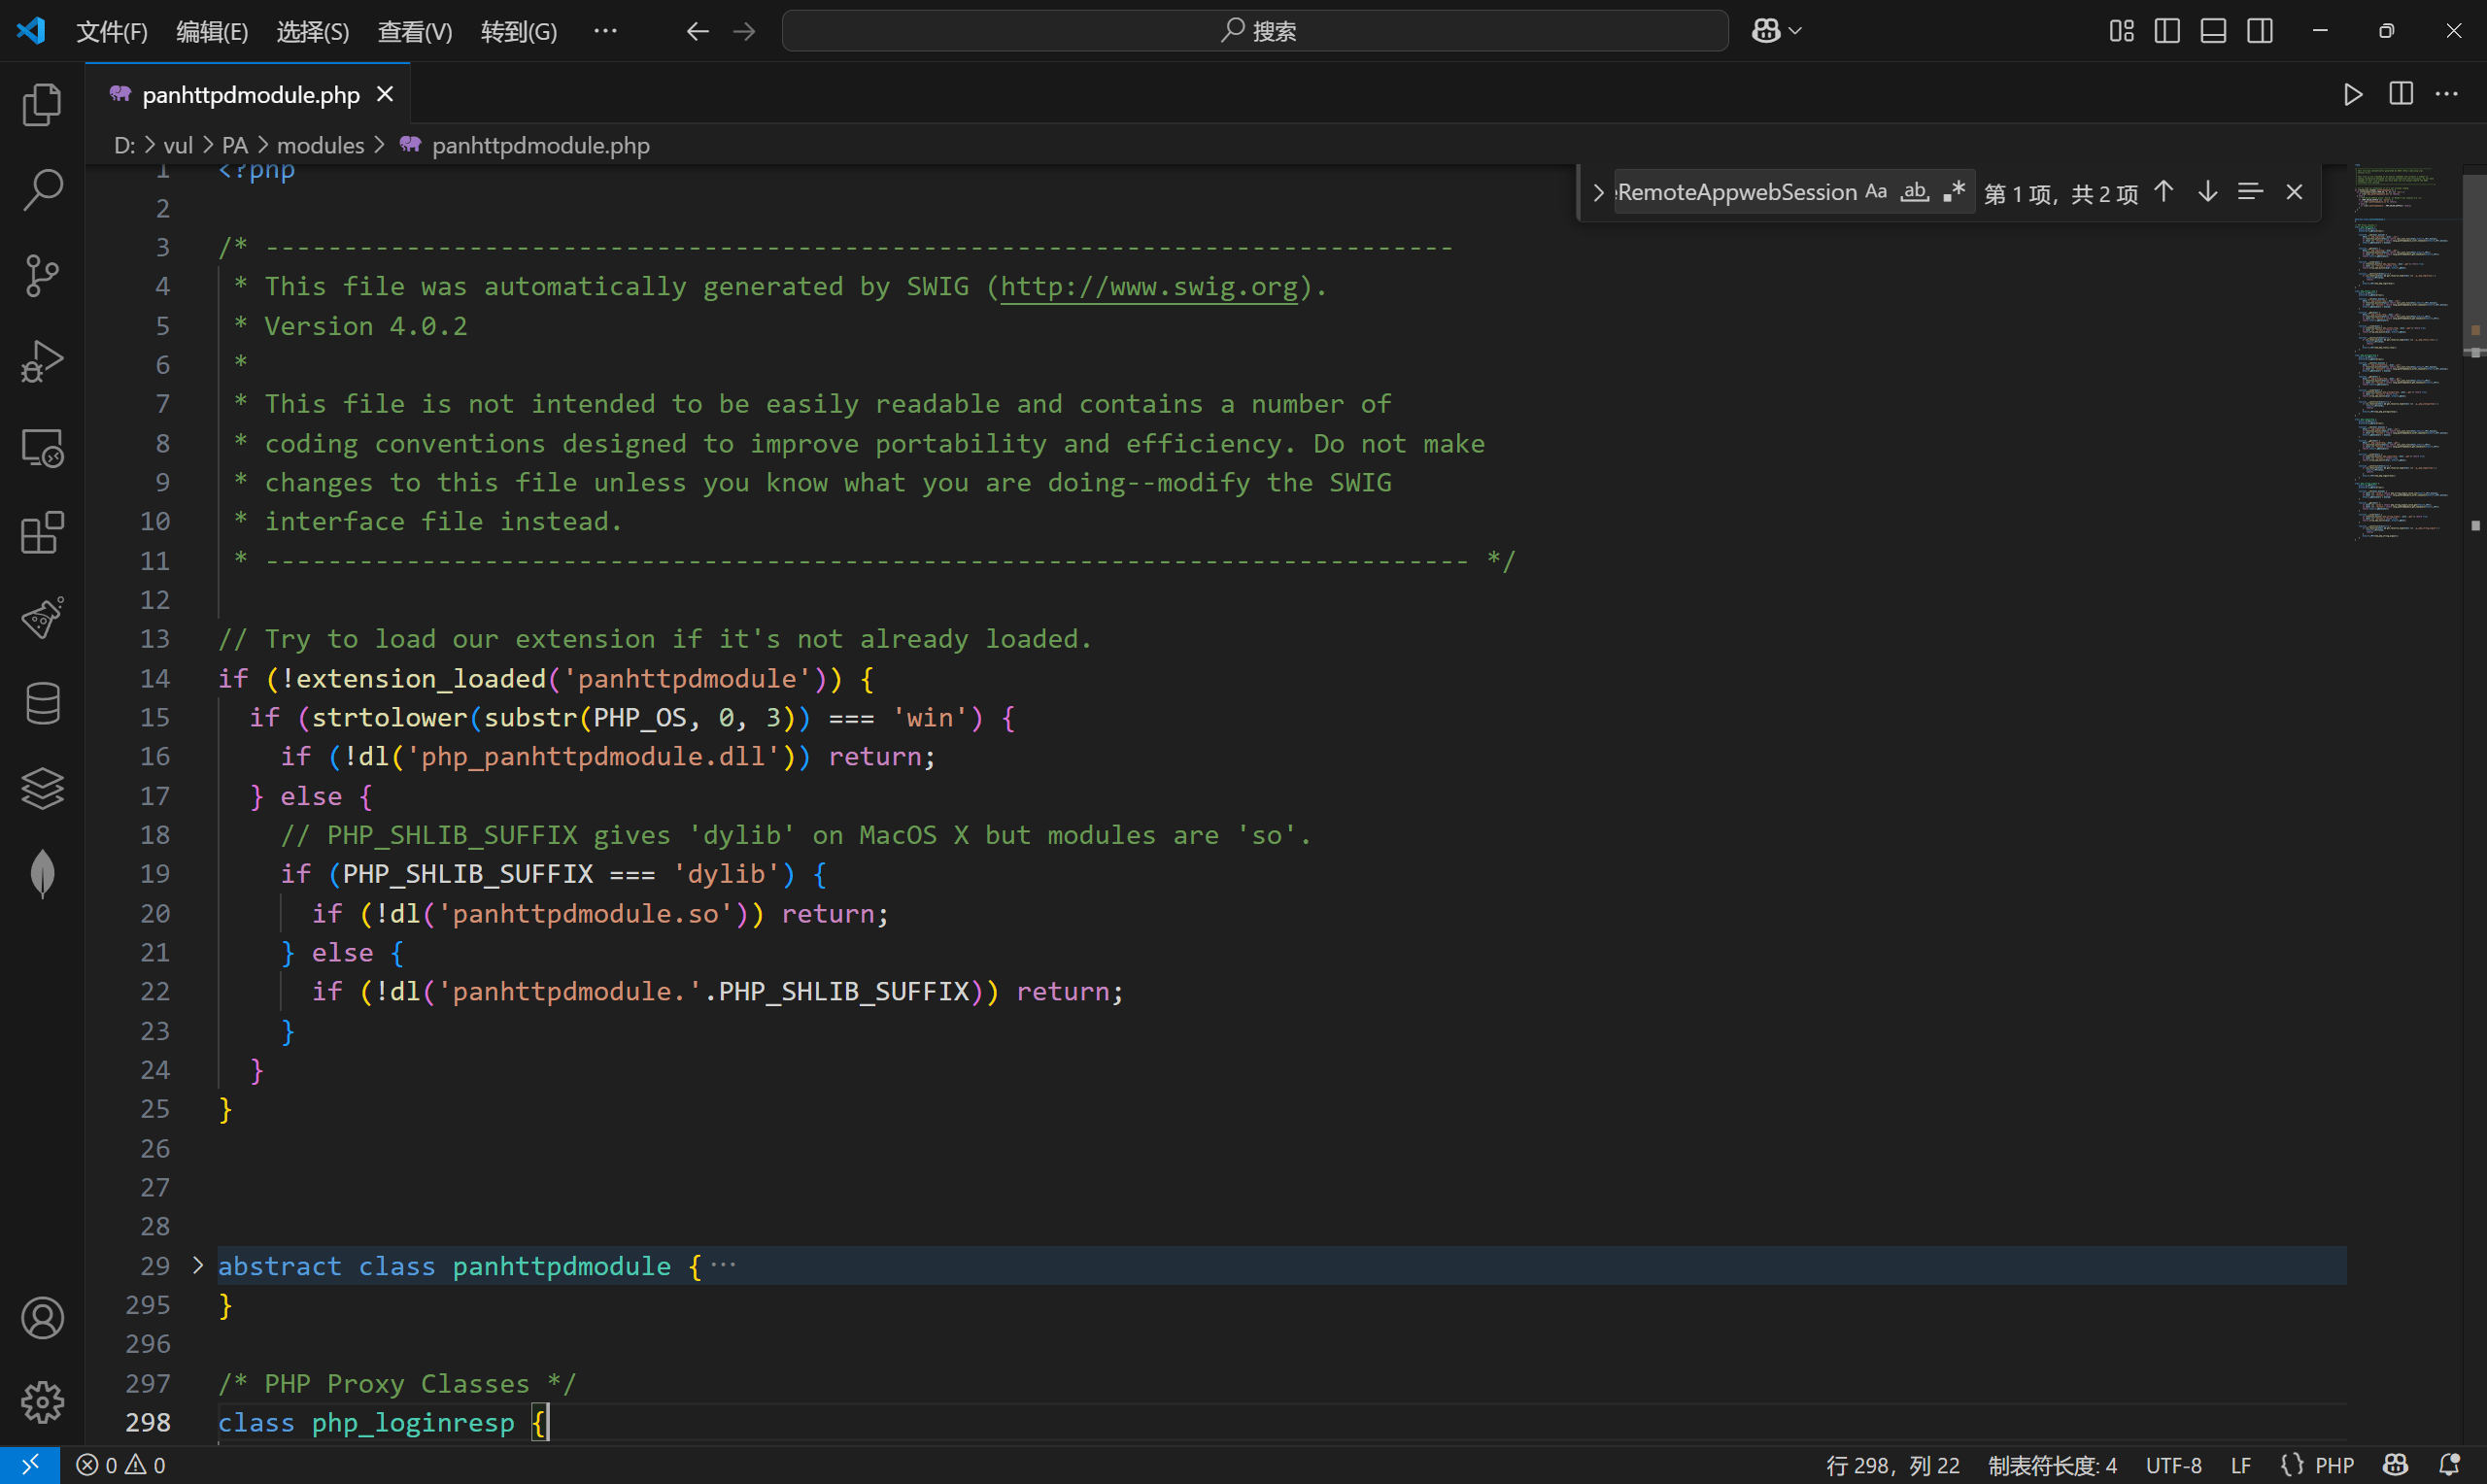Toggle match whole word in find widget
Viewport: 2487px width, 1484px height.
pos(1914,191)
